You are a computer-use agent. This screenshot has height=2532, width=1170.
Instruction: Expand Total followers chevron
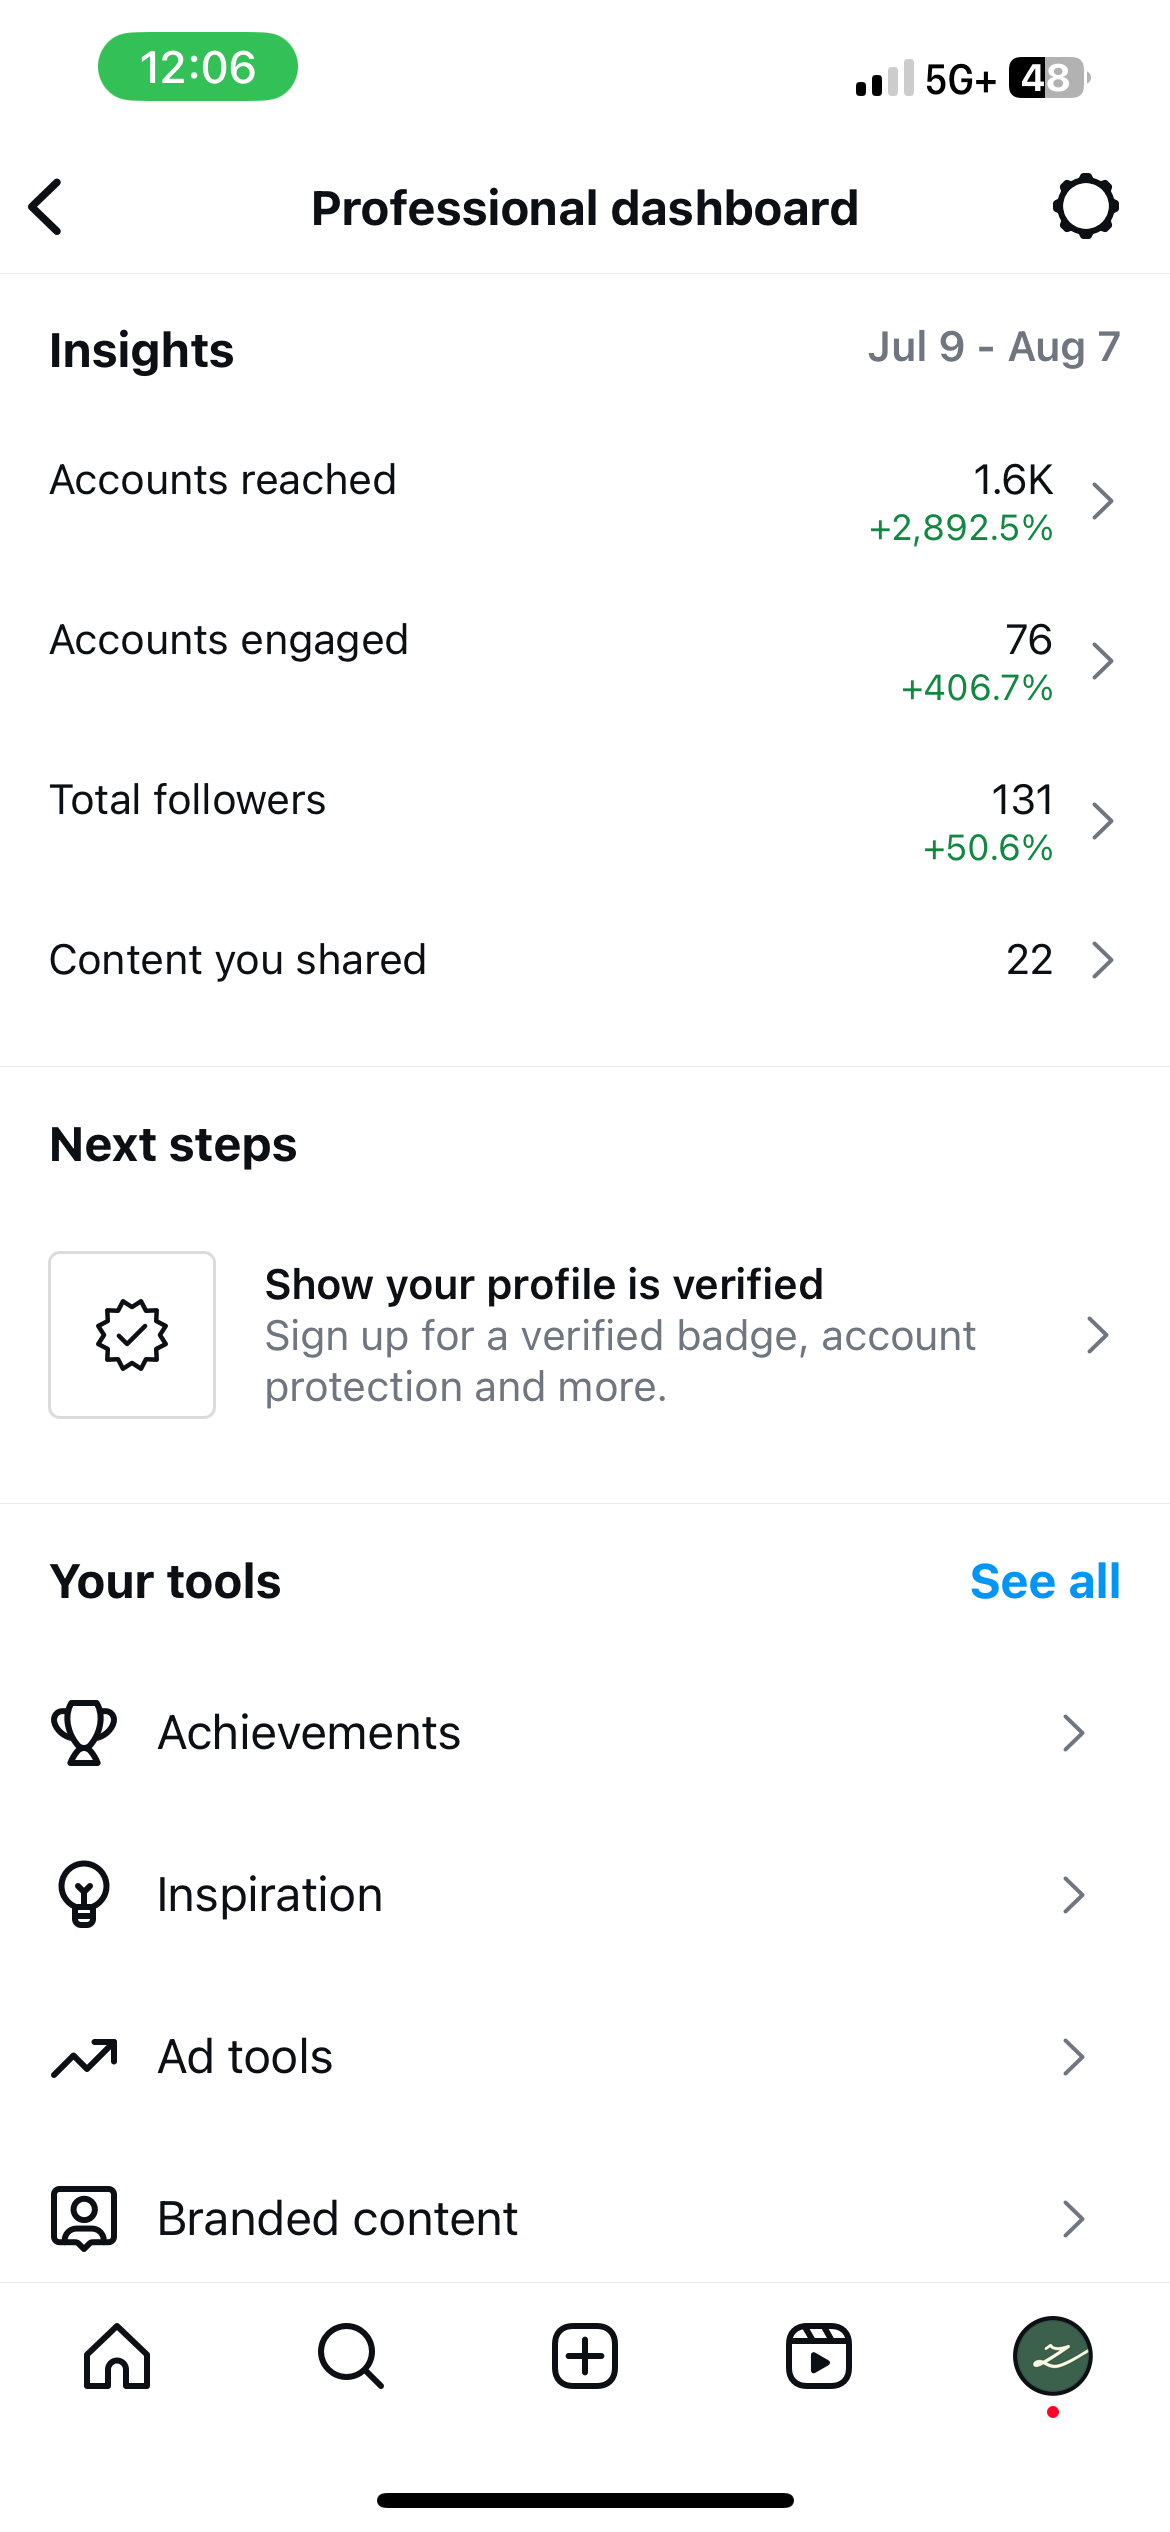(x=1102, y=821)
